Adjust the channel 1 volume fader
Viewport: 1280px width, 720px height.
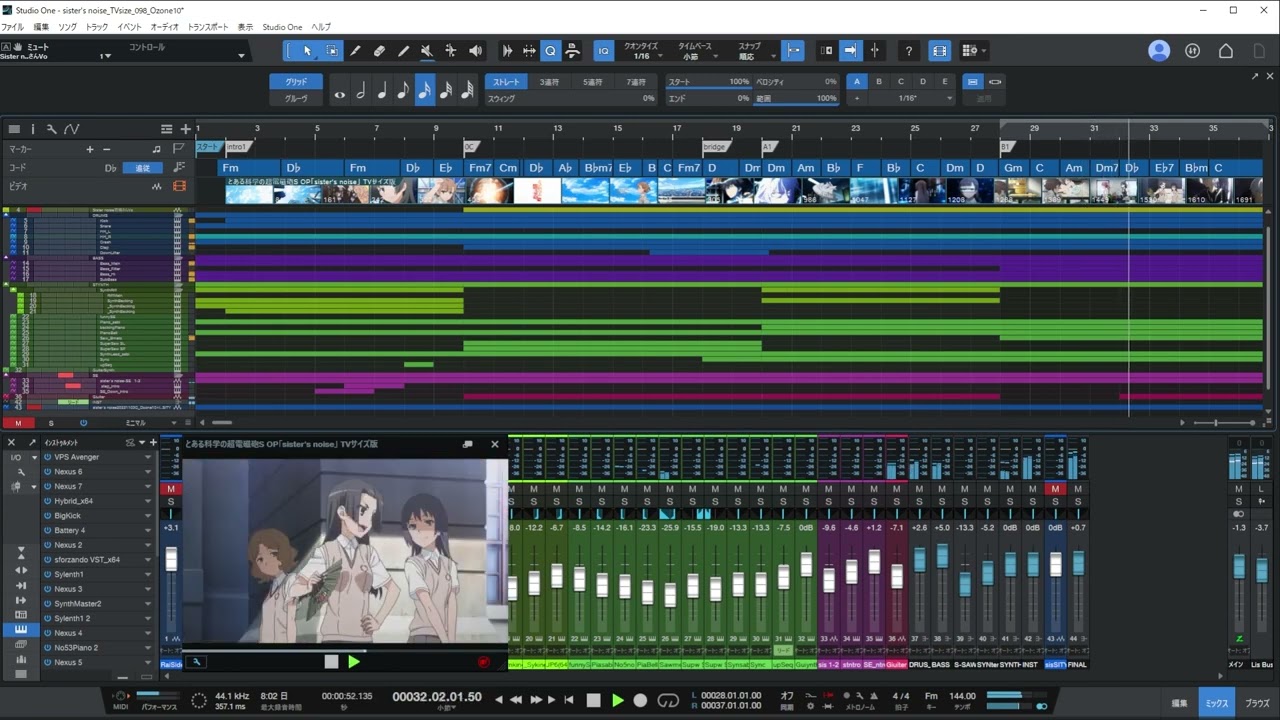pyautogui.click(x=171, y=560)
